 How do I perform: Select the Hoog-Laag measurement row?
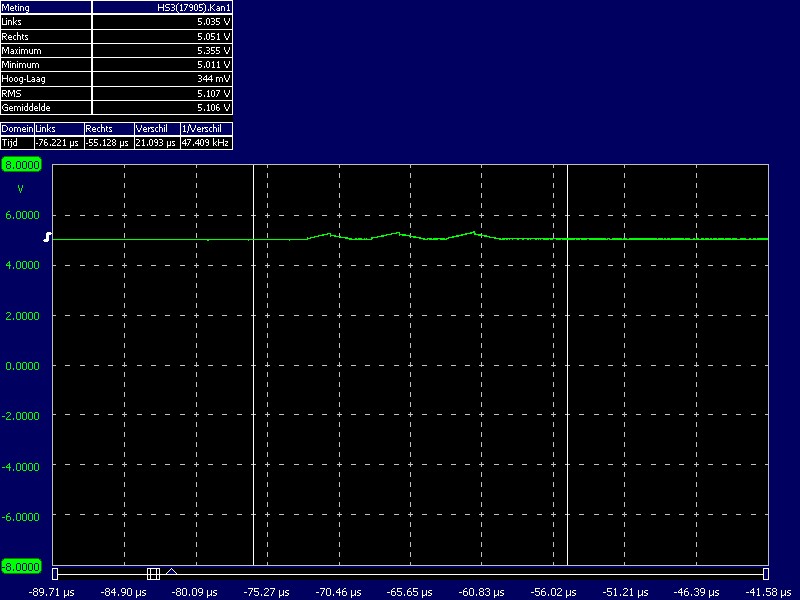pyautogui.click(x=116, y=78)
